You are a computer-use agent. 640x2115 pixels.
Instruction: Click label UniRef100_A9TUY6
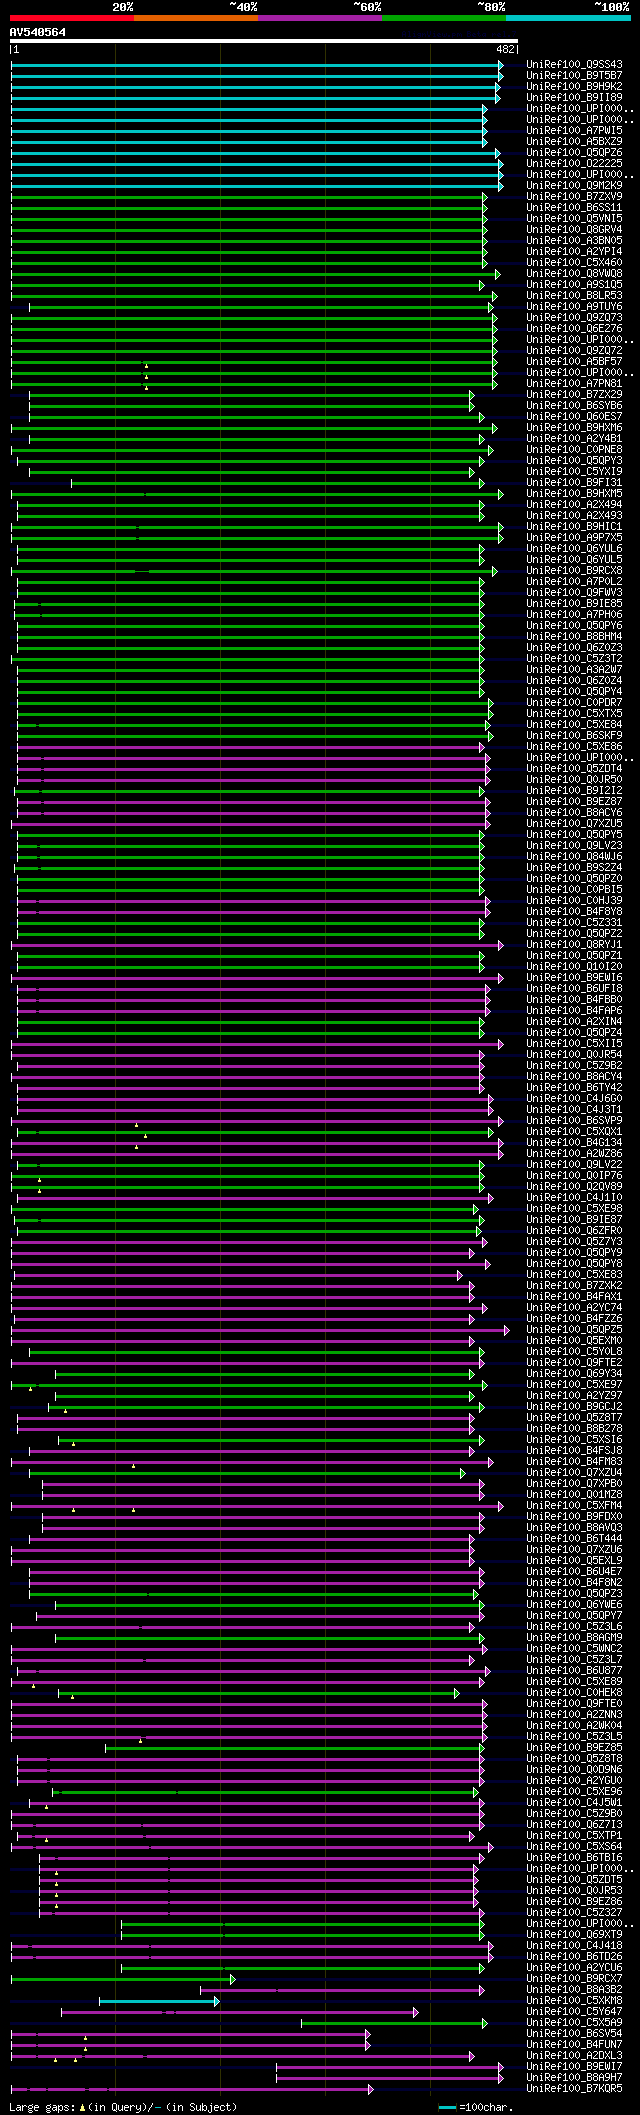(574, 307)
